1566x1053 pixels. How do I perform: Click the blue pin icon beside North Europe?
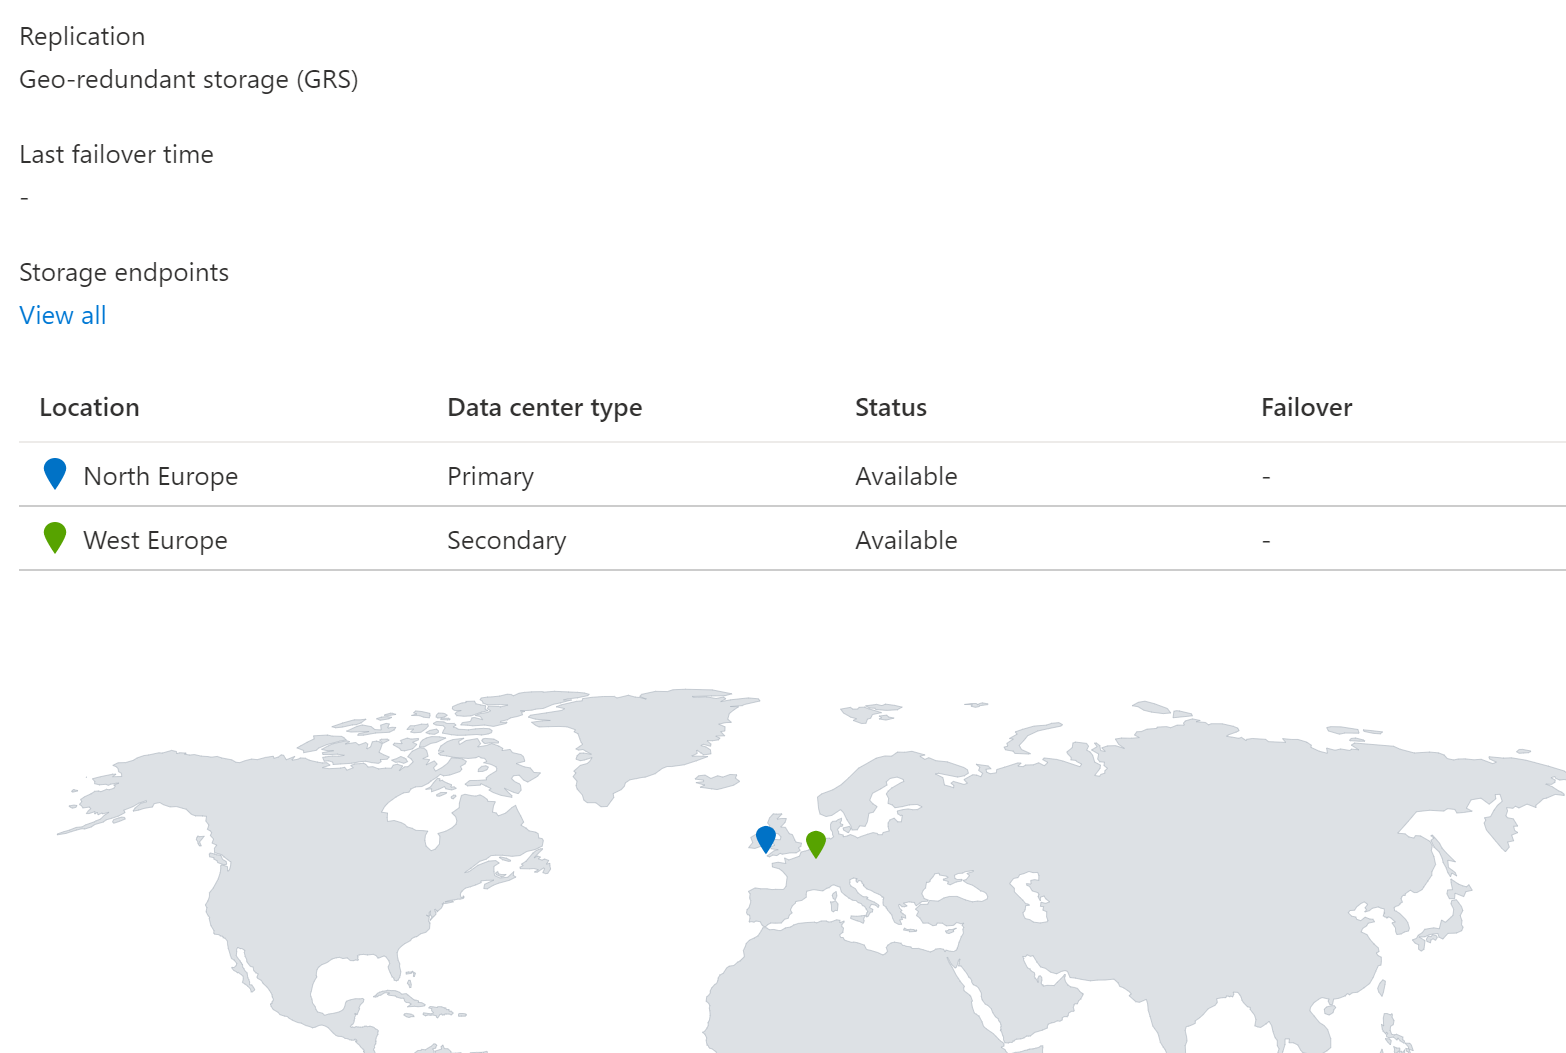(55, 474)
